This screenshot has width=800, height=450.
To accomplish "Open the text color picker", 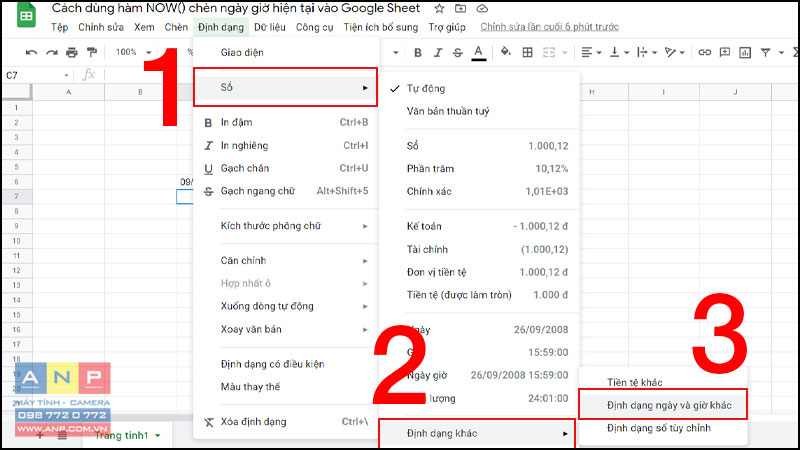I will pos(478,53).
